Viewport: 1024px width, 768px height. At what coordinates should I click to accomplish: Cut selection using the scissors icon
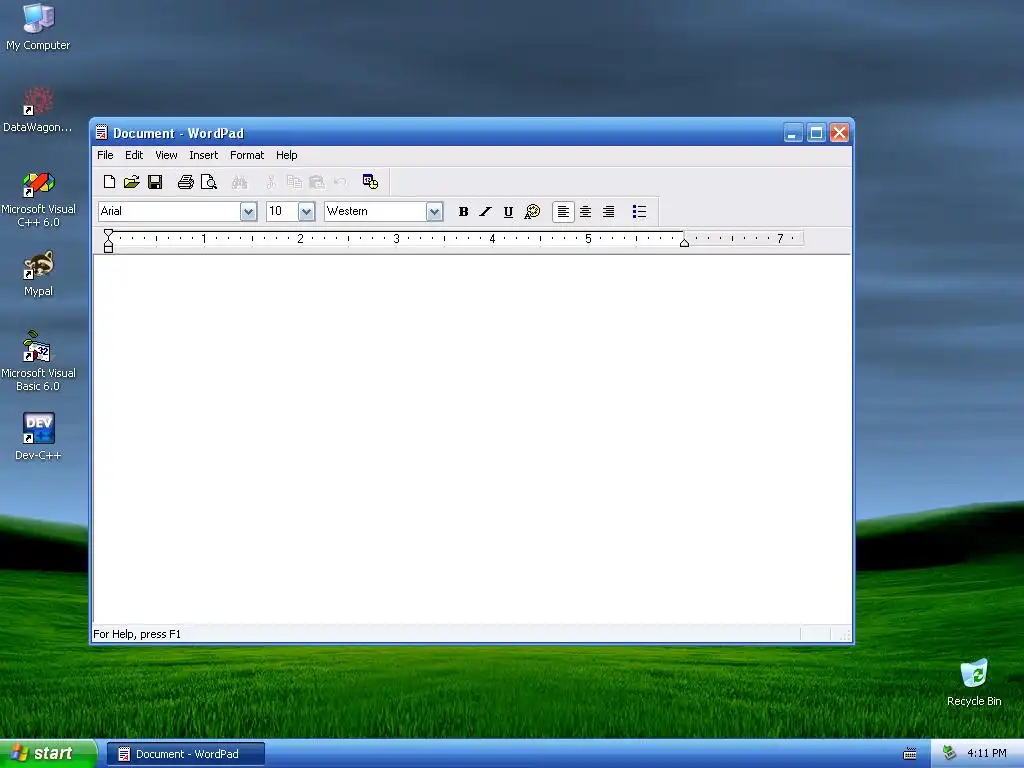coord(270,182)
